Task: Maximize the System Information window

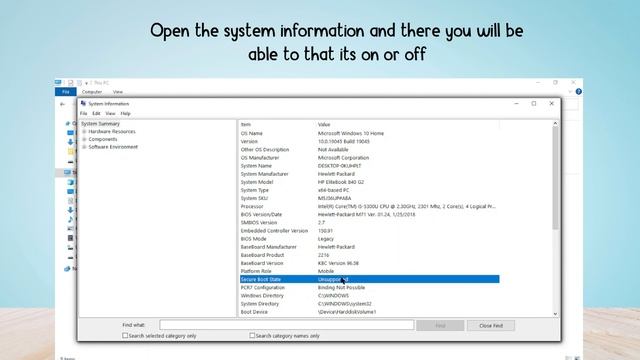Action: pos(534,104)
